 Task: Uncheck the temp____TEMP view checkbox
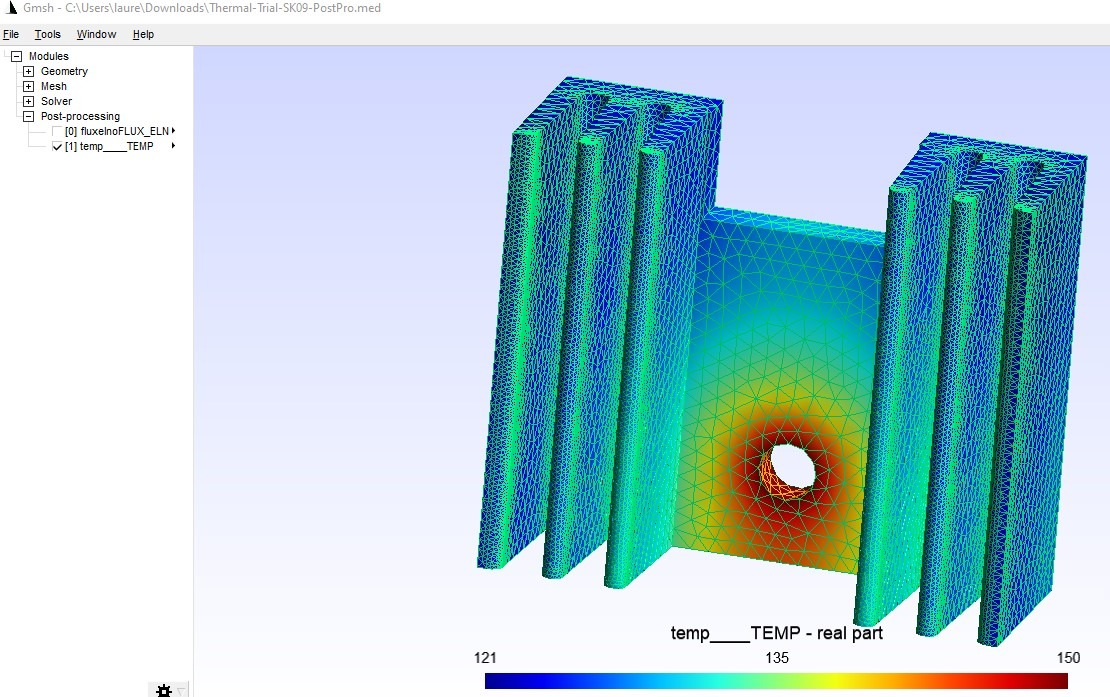[x=57, y=146]
